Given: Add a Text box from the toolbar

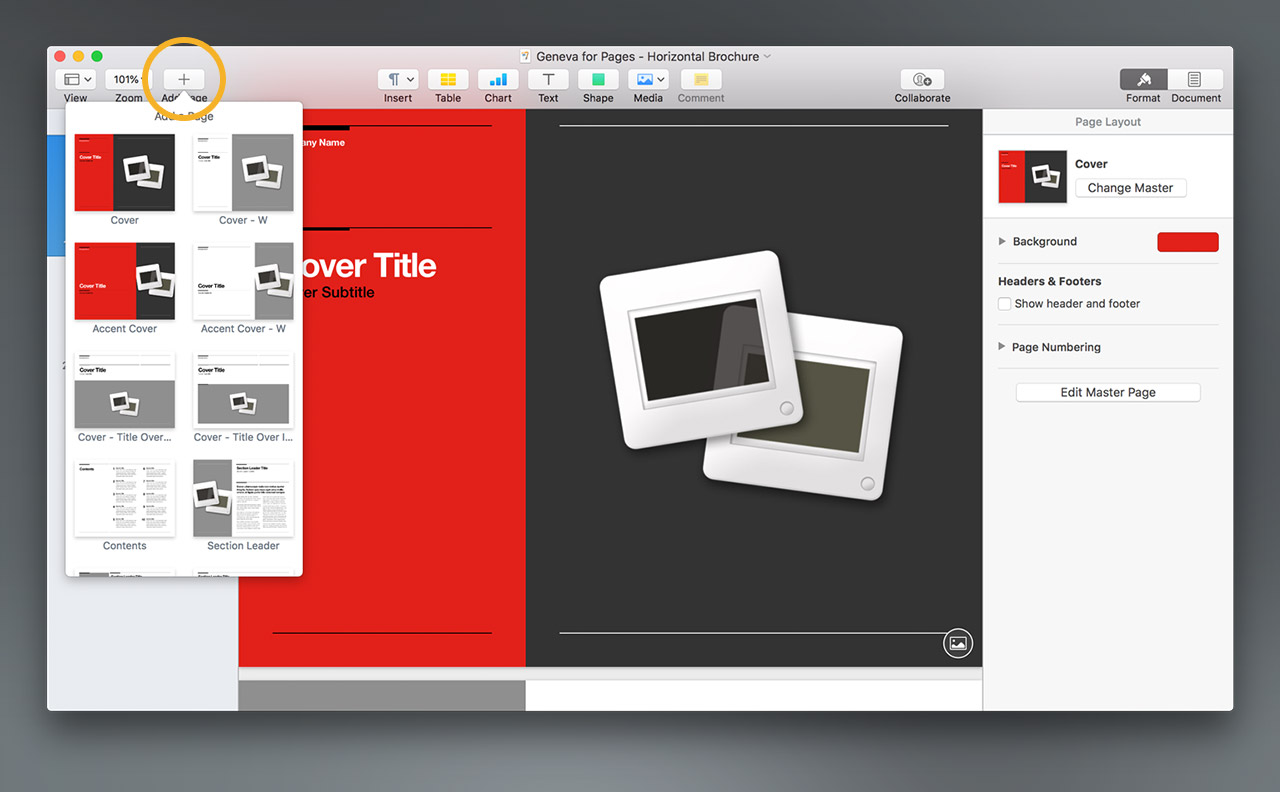Looking at the screenshot, I should pyautogui.click(x=548, y=79).
